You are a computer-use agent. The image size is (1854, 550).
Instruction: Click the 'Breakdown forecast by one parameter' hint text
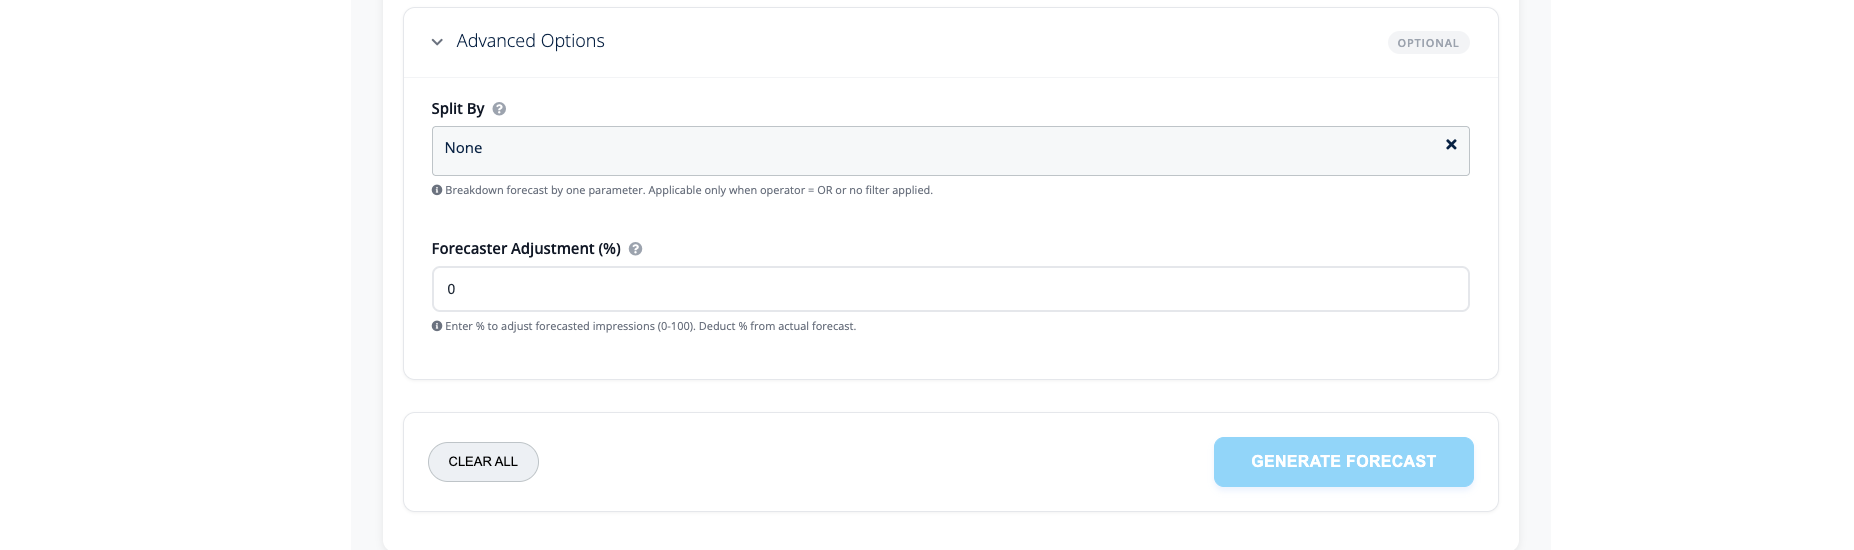point(689,190)
